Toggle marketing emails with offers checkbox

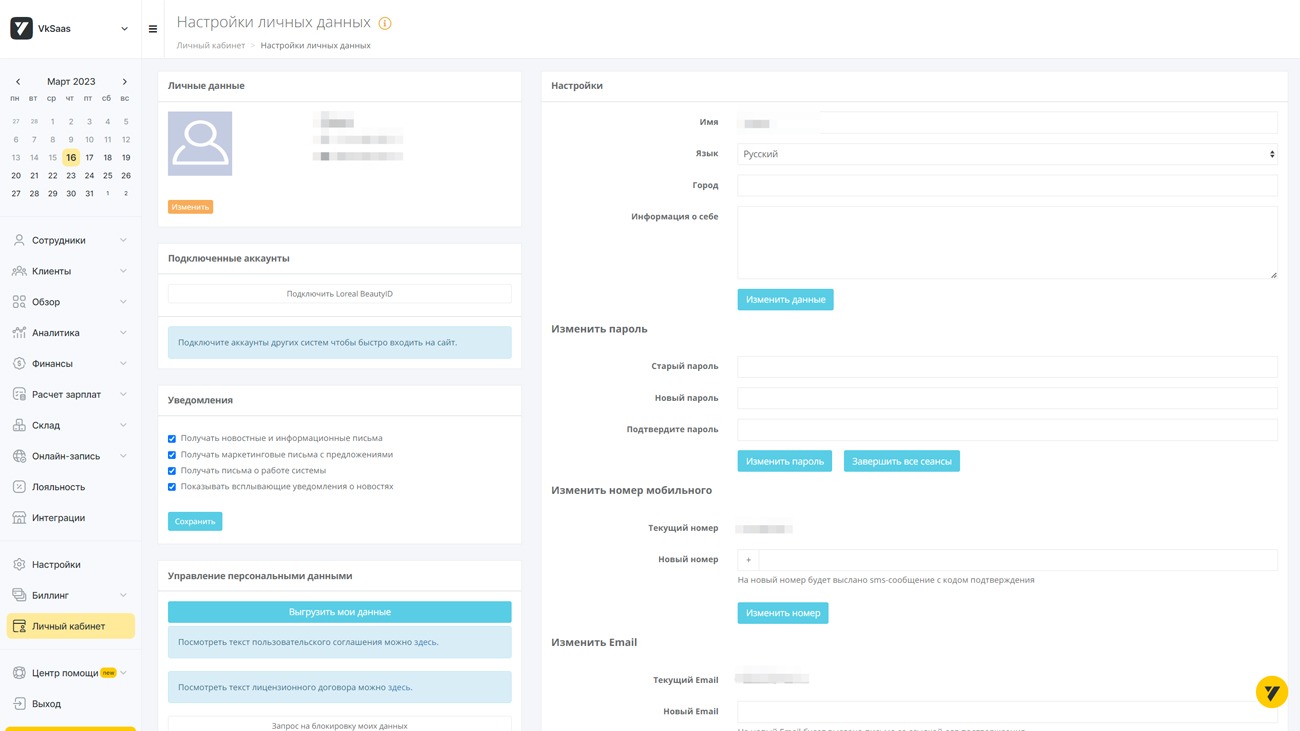click(172, 455)
